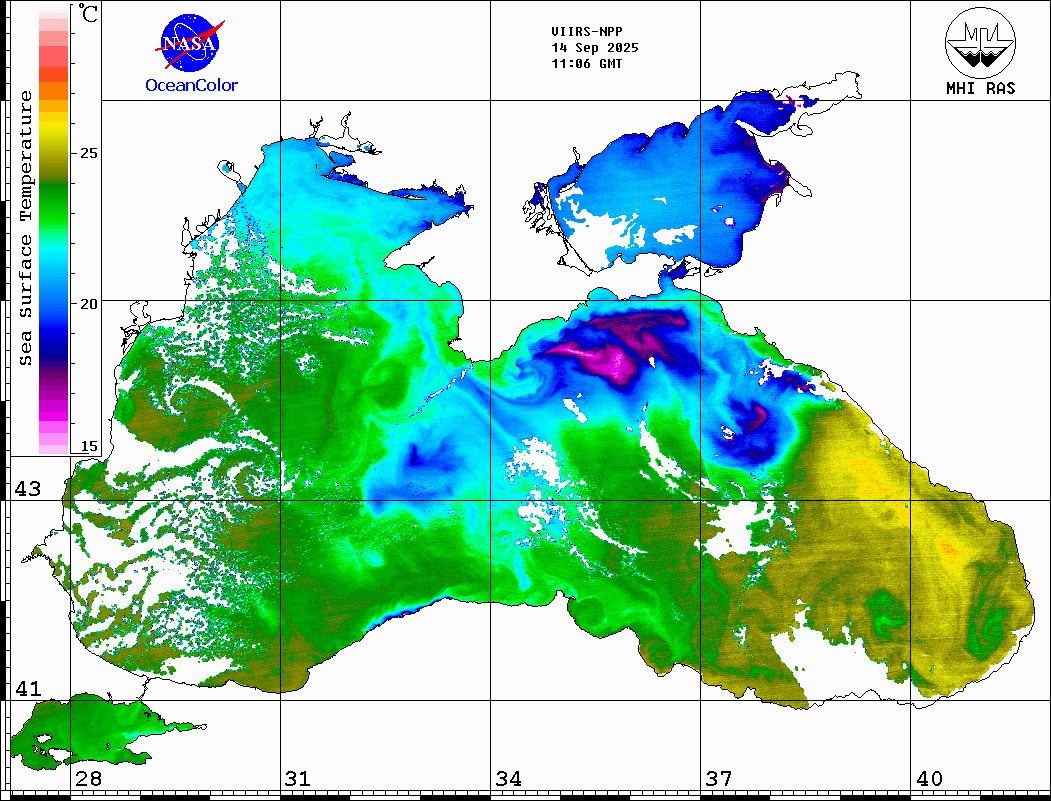Click the latitude 43 axis label
Viewport: 1051px width, 801px height.
point(27,489)
